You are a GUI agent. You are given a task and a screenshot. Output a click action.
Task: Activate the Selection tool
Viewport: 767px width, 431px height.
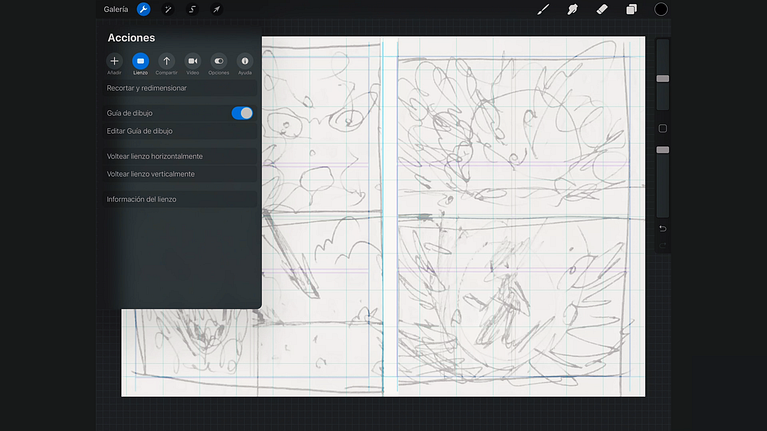click(192, 9)
